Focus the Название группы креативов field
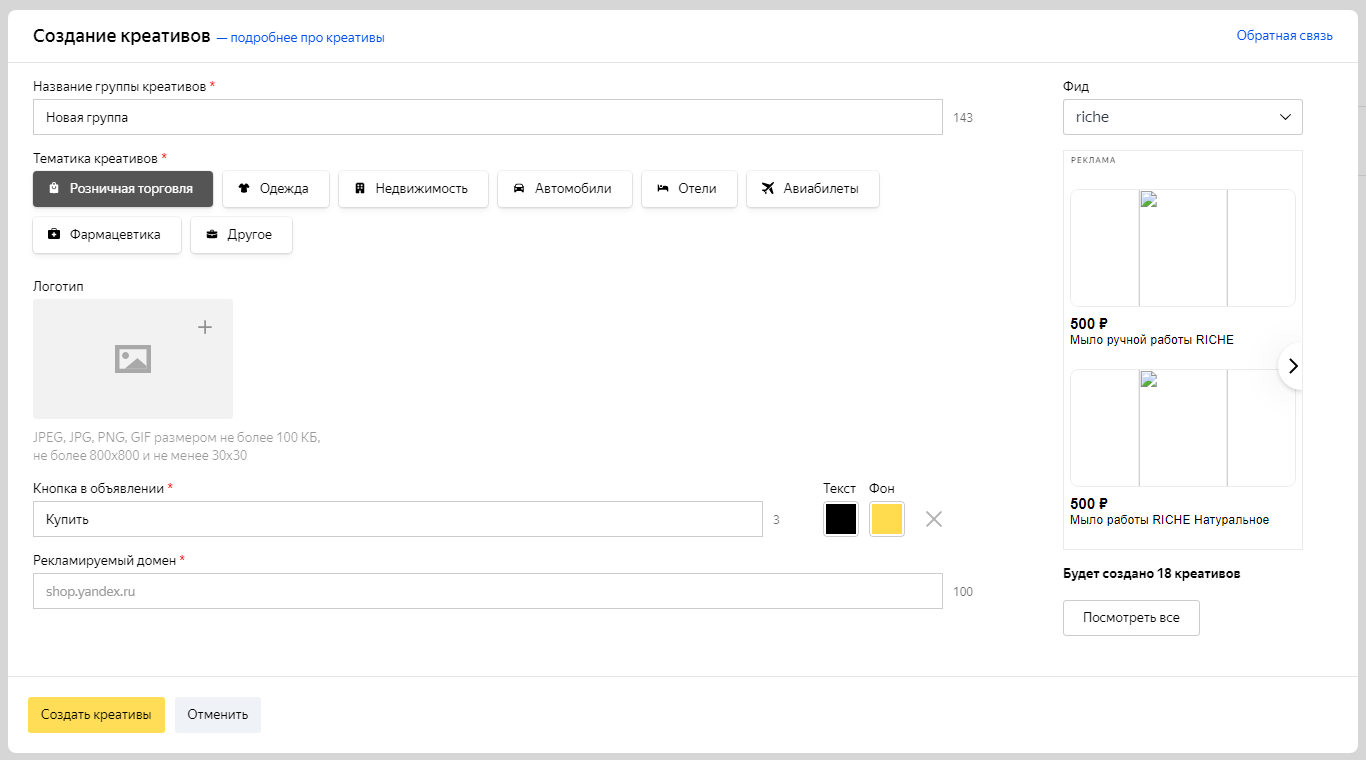Viewport: 1366px width, 760px height. (x=488, y=117)
